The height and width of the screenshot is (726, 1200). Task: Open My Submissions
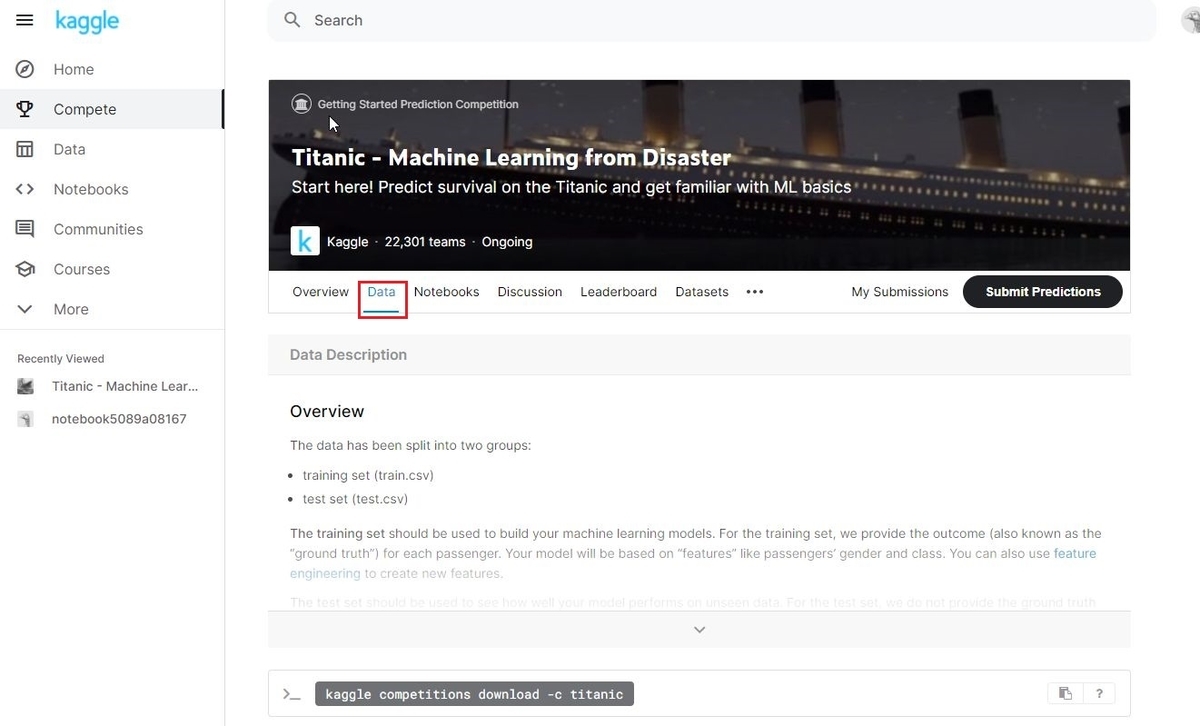pos(900,292)
